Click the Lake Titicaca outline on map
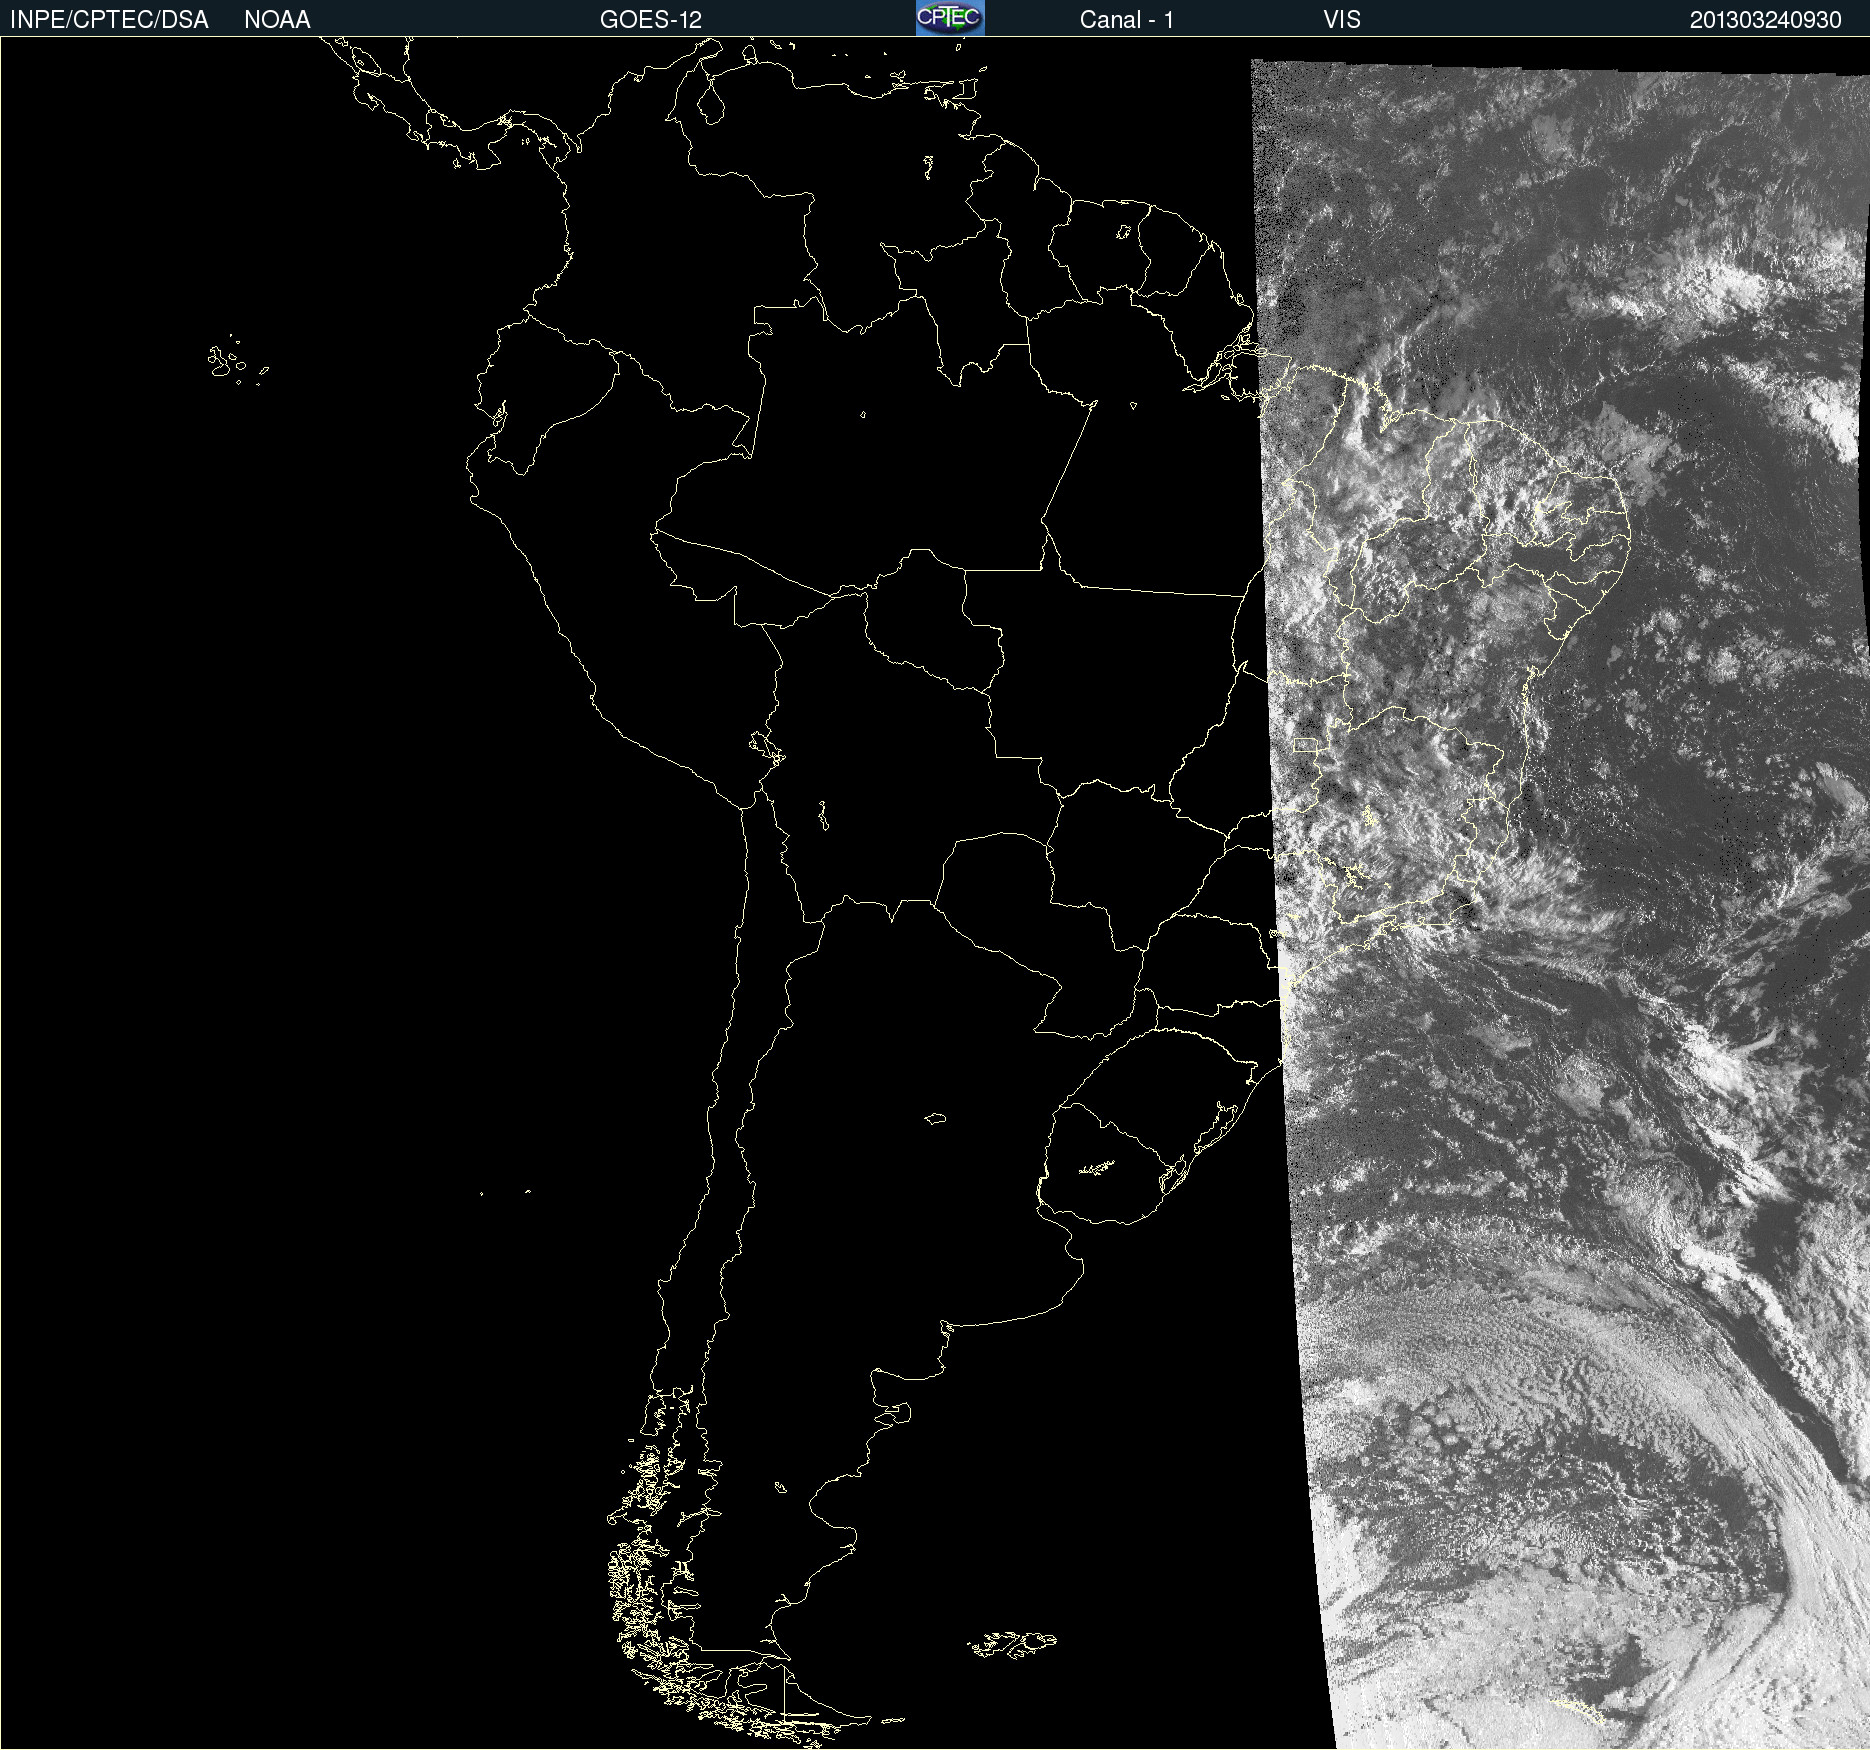Screen dimensions: 1870x1750 pyautogui.click(x=766, y=746)
